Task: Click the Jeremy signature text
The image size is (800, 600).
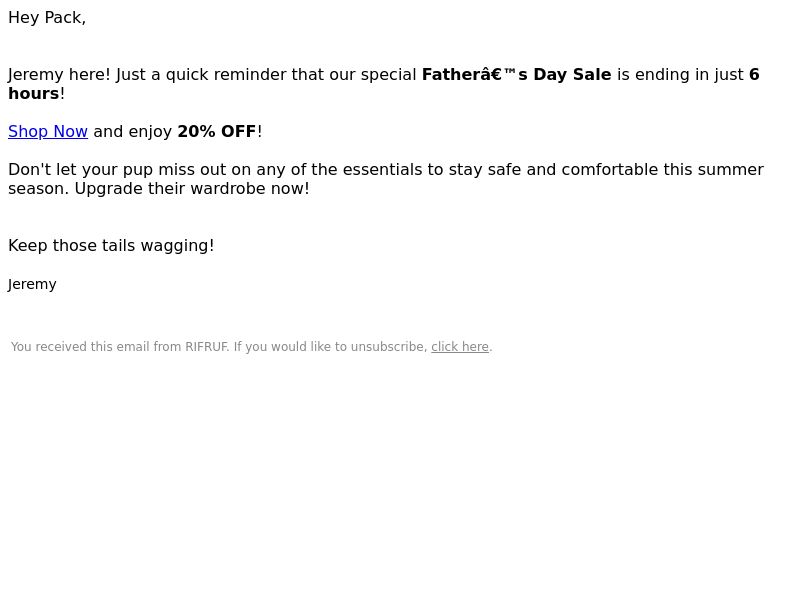Action: [32, 284]
